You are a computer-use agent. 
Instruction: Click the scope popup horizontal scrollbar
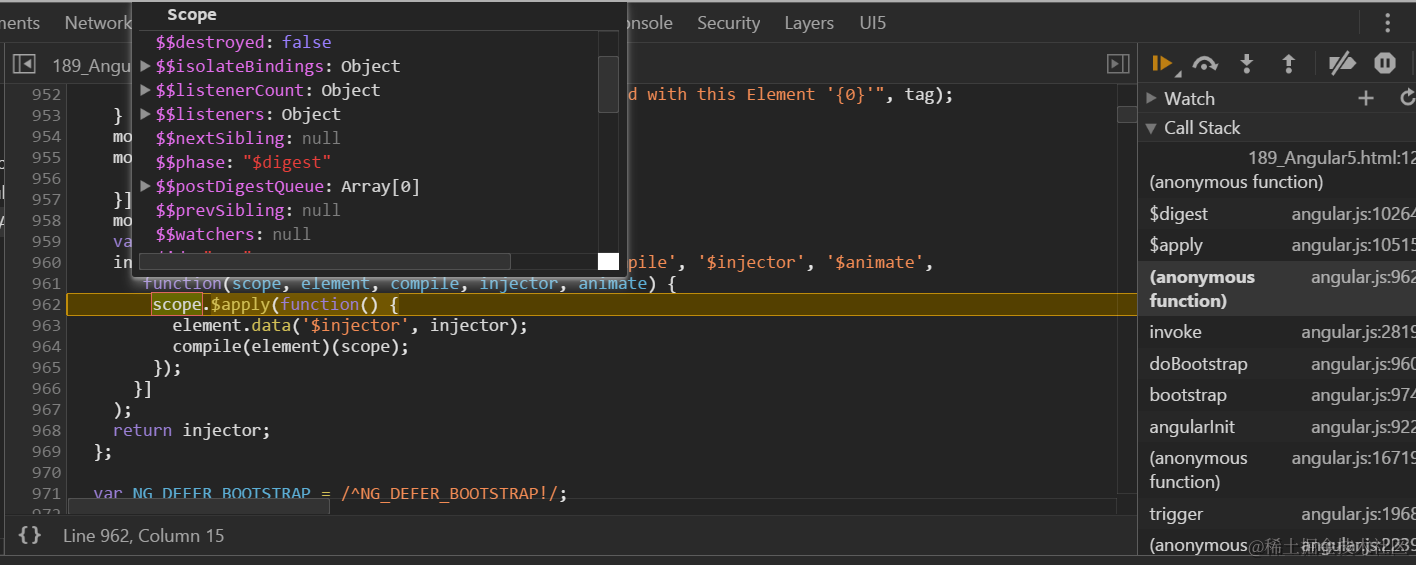(324, 261)
